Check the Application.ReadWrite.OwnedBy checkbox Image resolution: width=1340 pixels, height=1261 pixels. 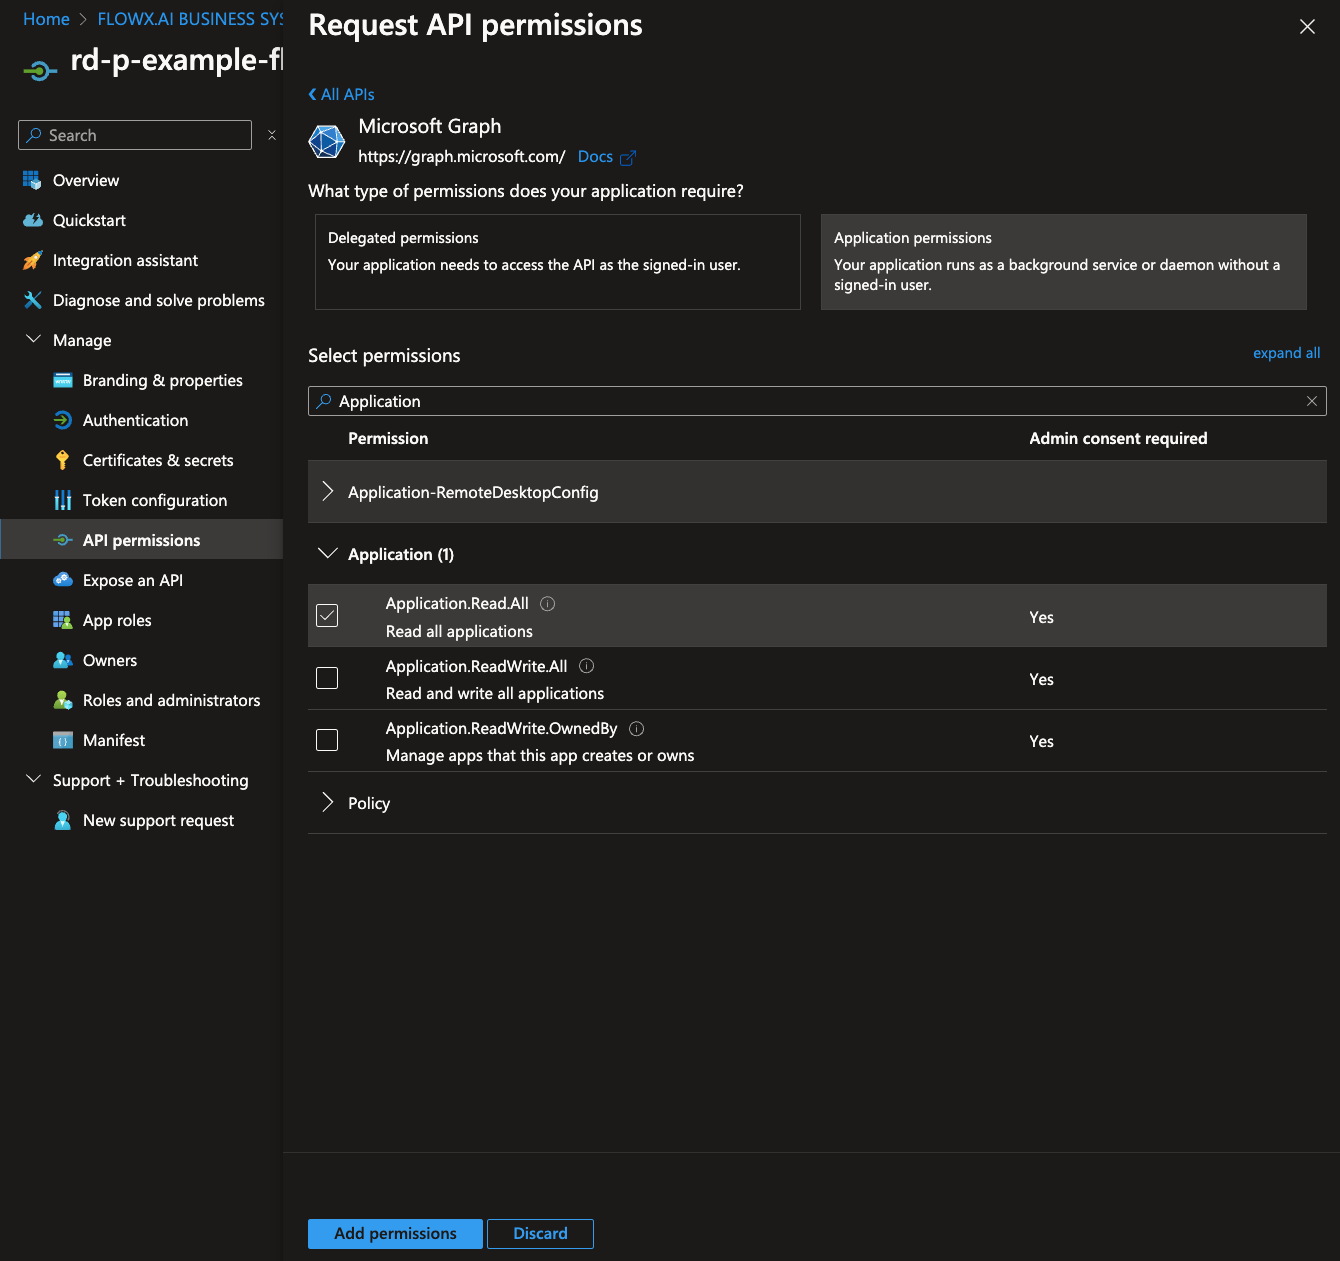point(327,740)
